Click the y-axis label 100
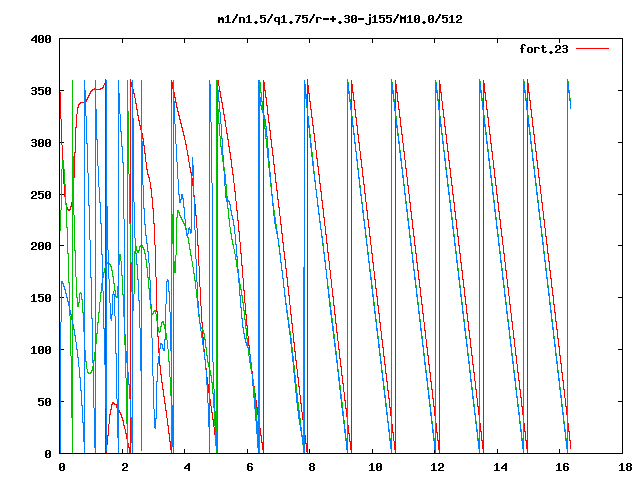 (x=41, y=350)
